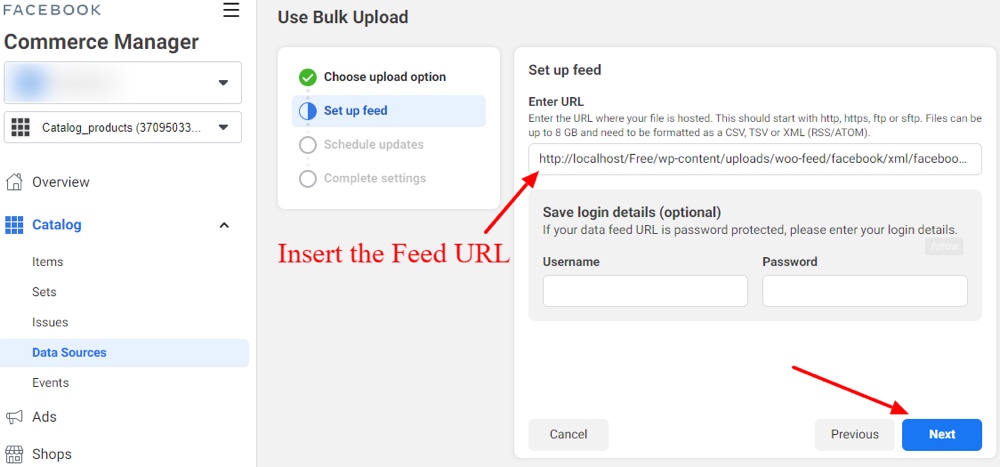Open Items in the Catalog menu

point(47,262)
